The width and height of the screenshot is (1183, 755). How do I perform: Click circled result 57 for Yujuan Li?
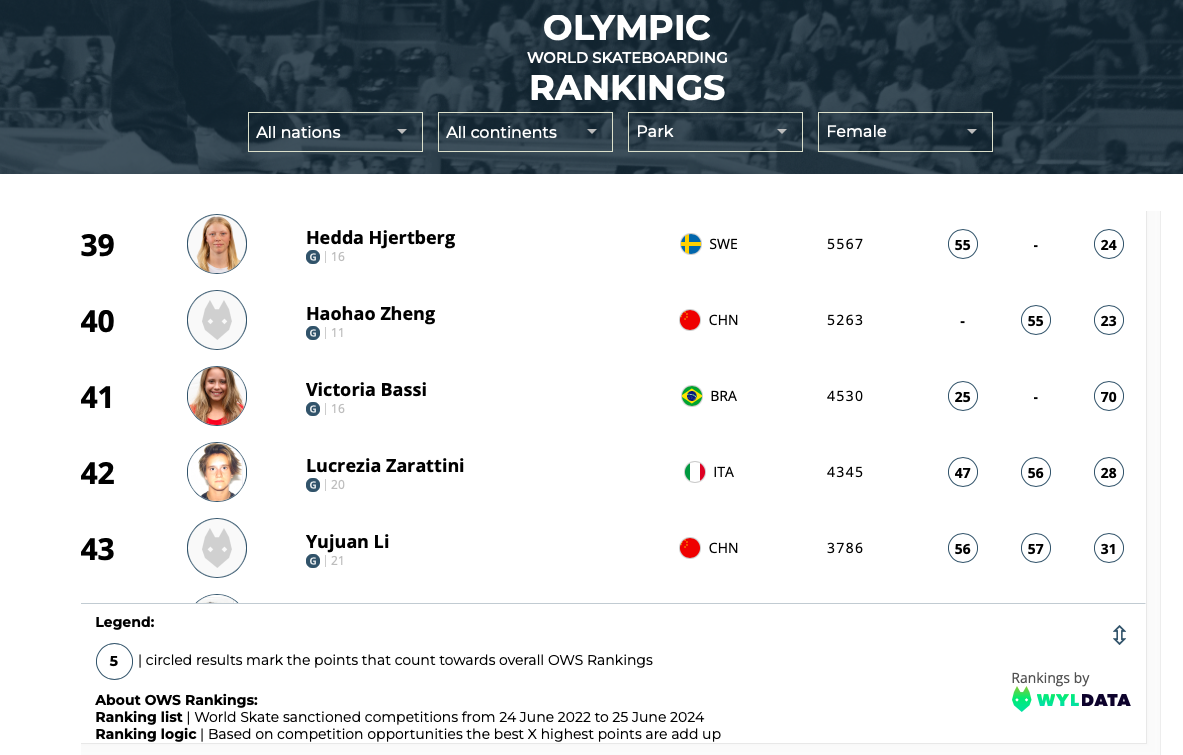pos(1036,548)
